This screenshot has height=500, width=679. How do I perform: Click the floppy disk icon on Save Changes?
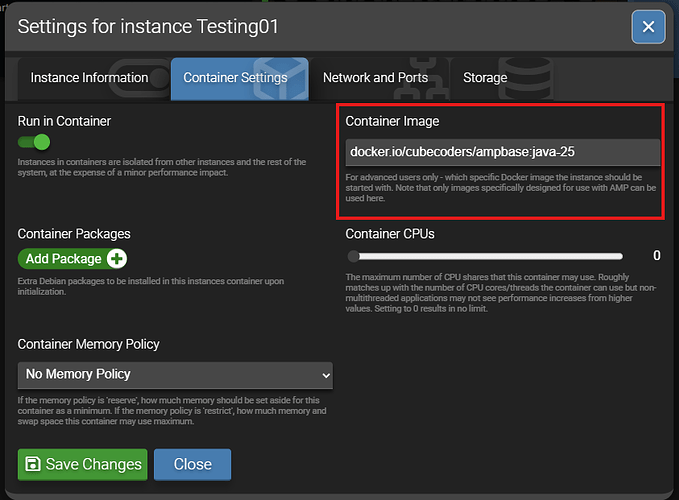tap(33, 464)
